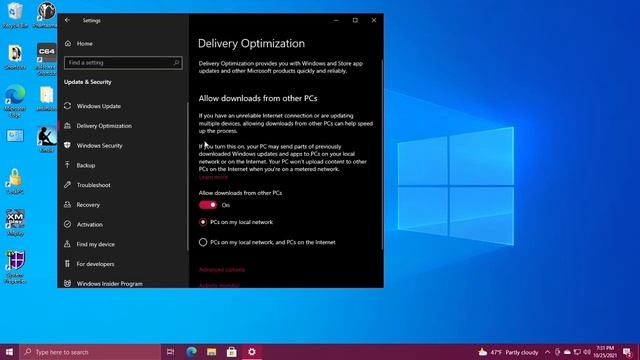Go back using the Settings back arrow

pyautogui.click(x=67, y=20)
